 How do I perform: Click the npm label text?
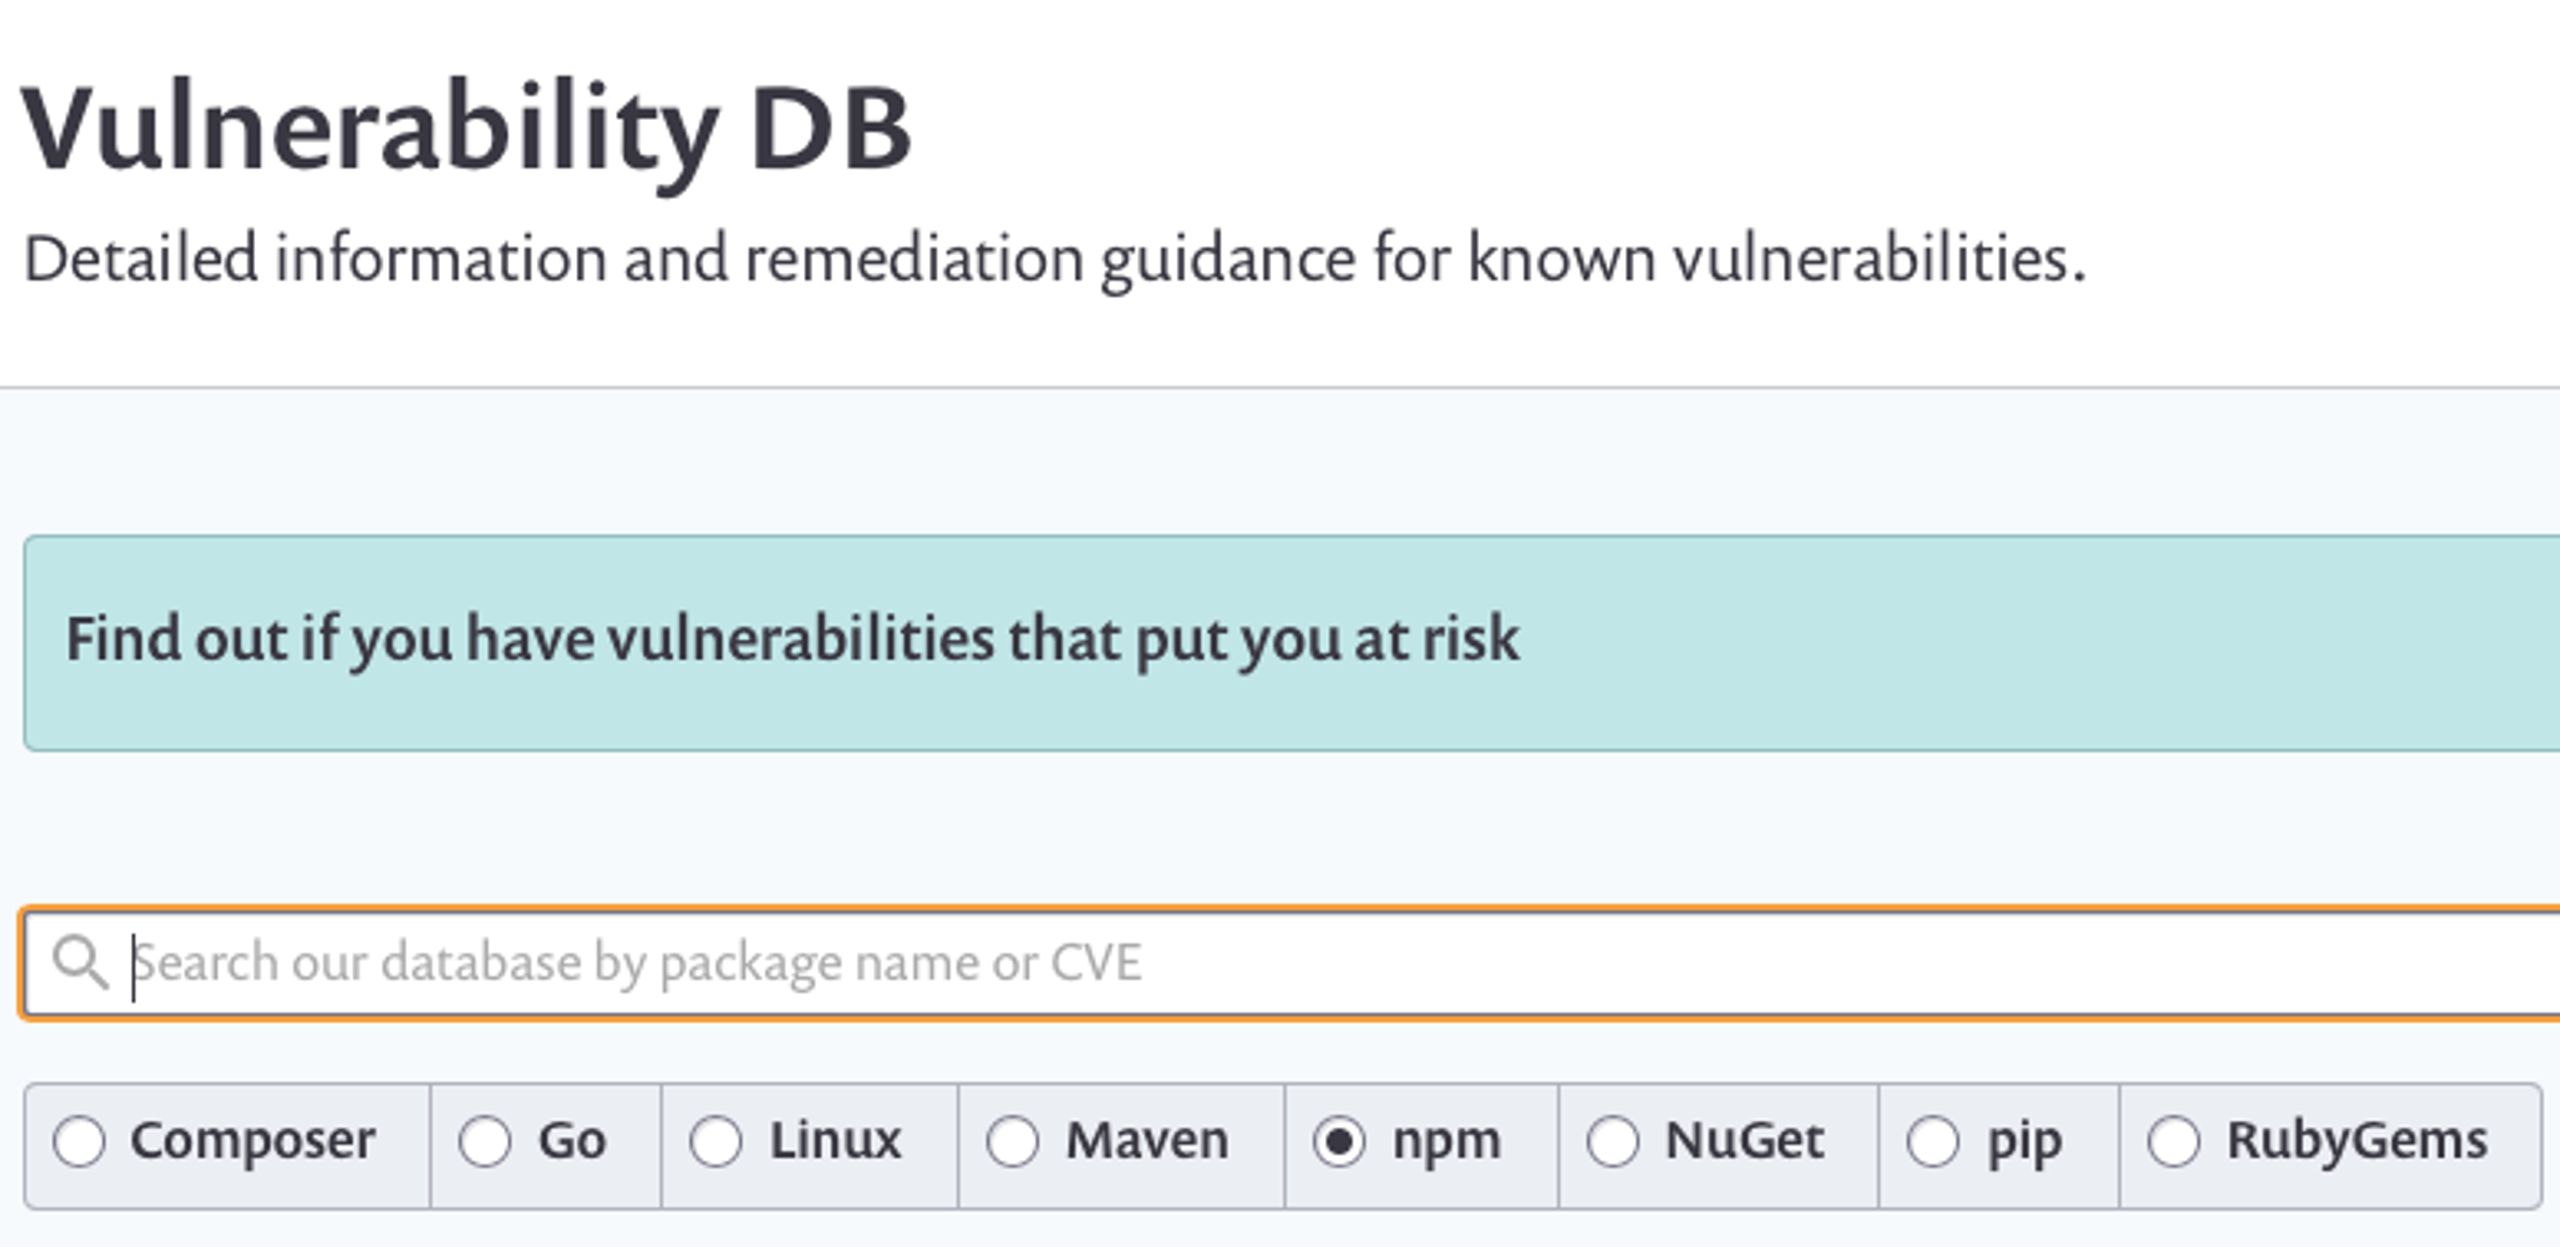click(x=1447, y=1143)
